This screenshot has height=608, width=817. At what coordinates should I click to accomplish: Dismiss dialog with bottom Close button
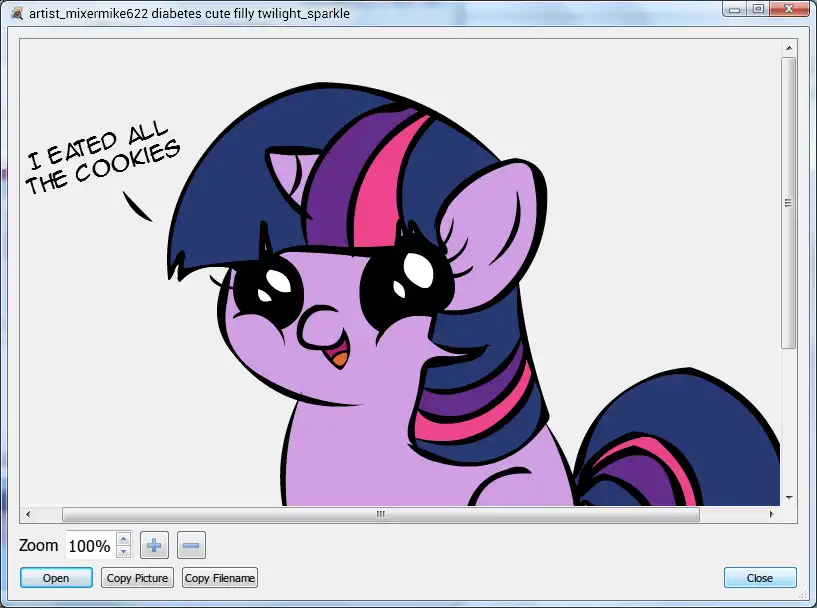pyautogui.click(x=760, y=578)
